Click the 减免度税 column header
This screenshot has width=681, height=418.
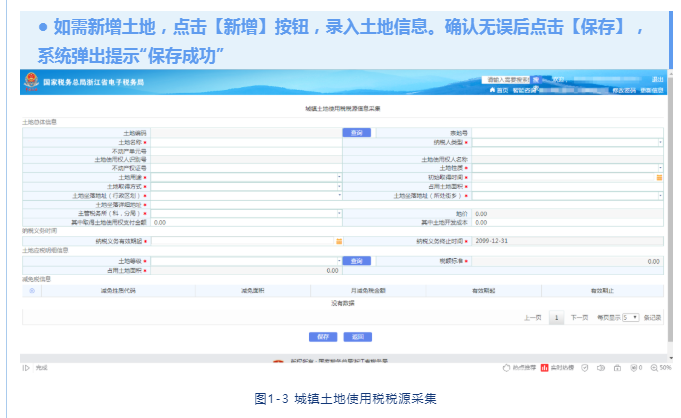point(253,291)
